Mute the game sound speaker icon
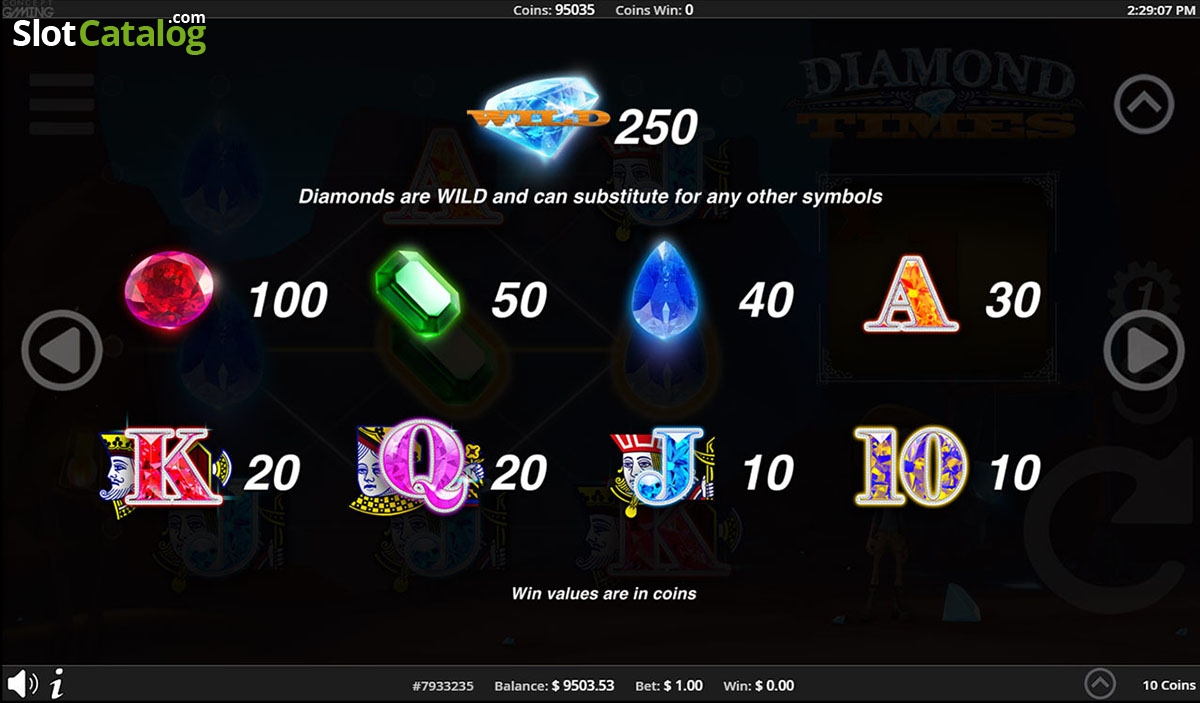This screenshot has width=1200, height=703. coord(22,685)
